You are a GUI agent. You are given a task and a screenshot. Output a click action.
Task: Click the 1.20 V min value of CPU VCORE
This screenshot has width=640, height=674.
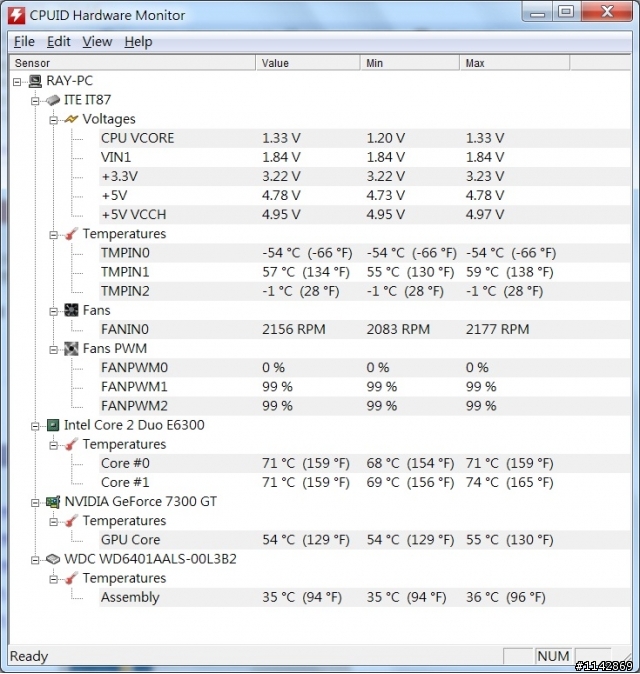386,138
